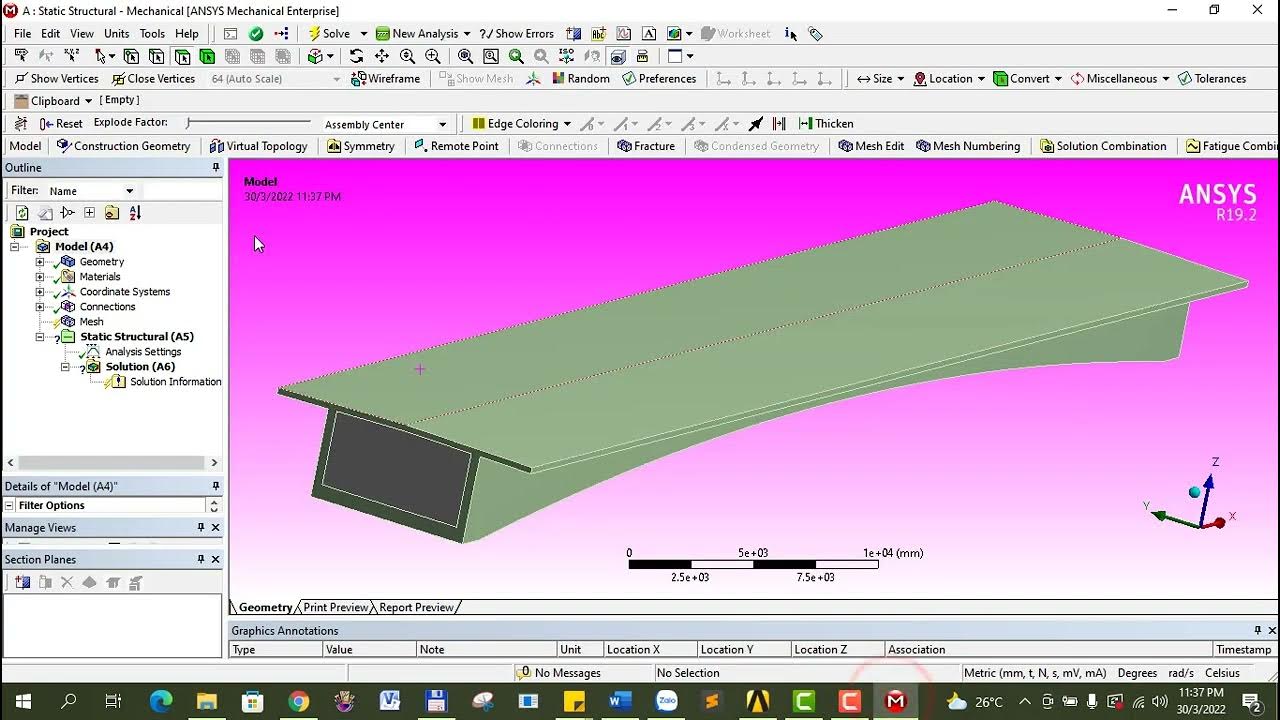Click the Reset explode button
The height and width of the screenshot is (720, 1280).
tap(61, 123)
